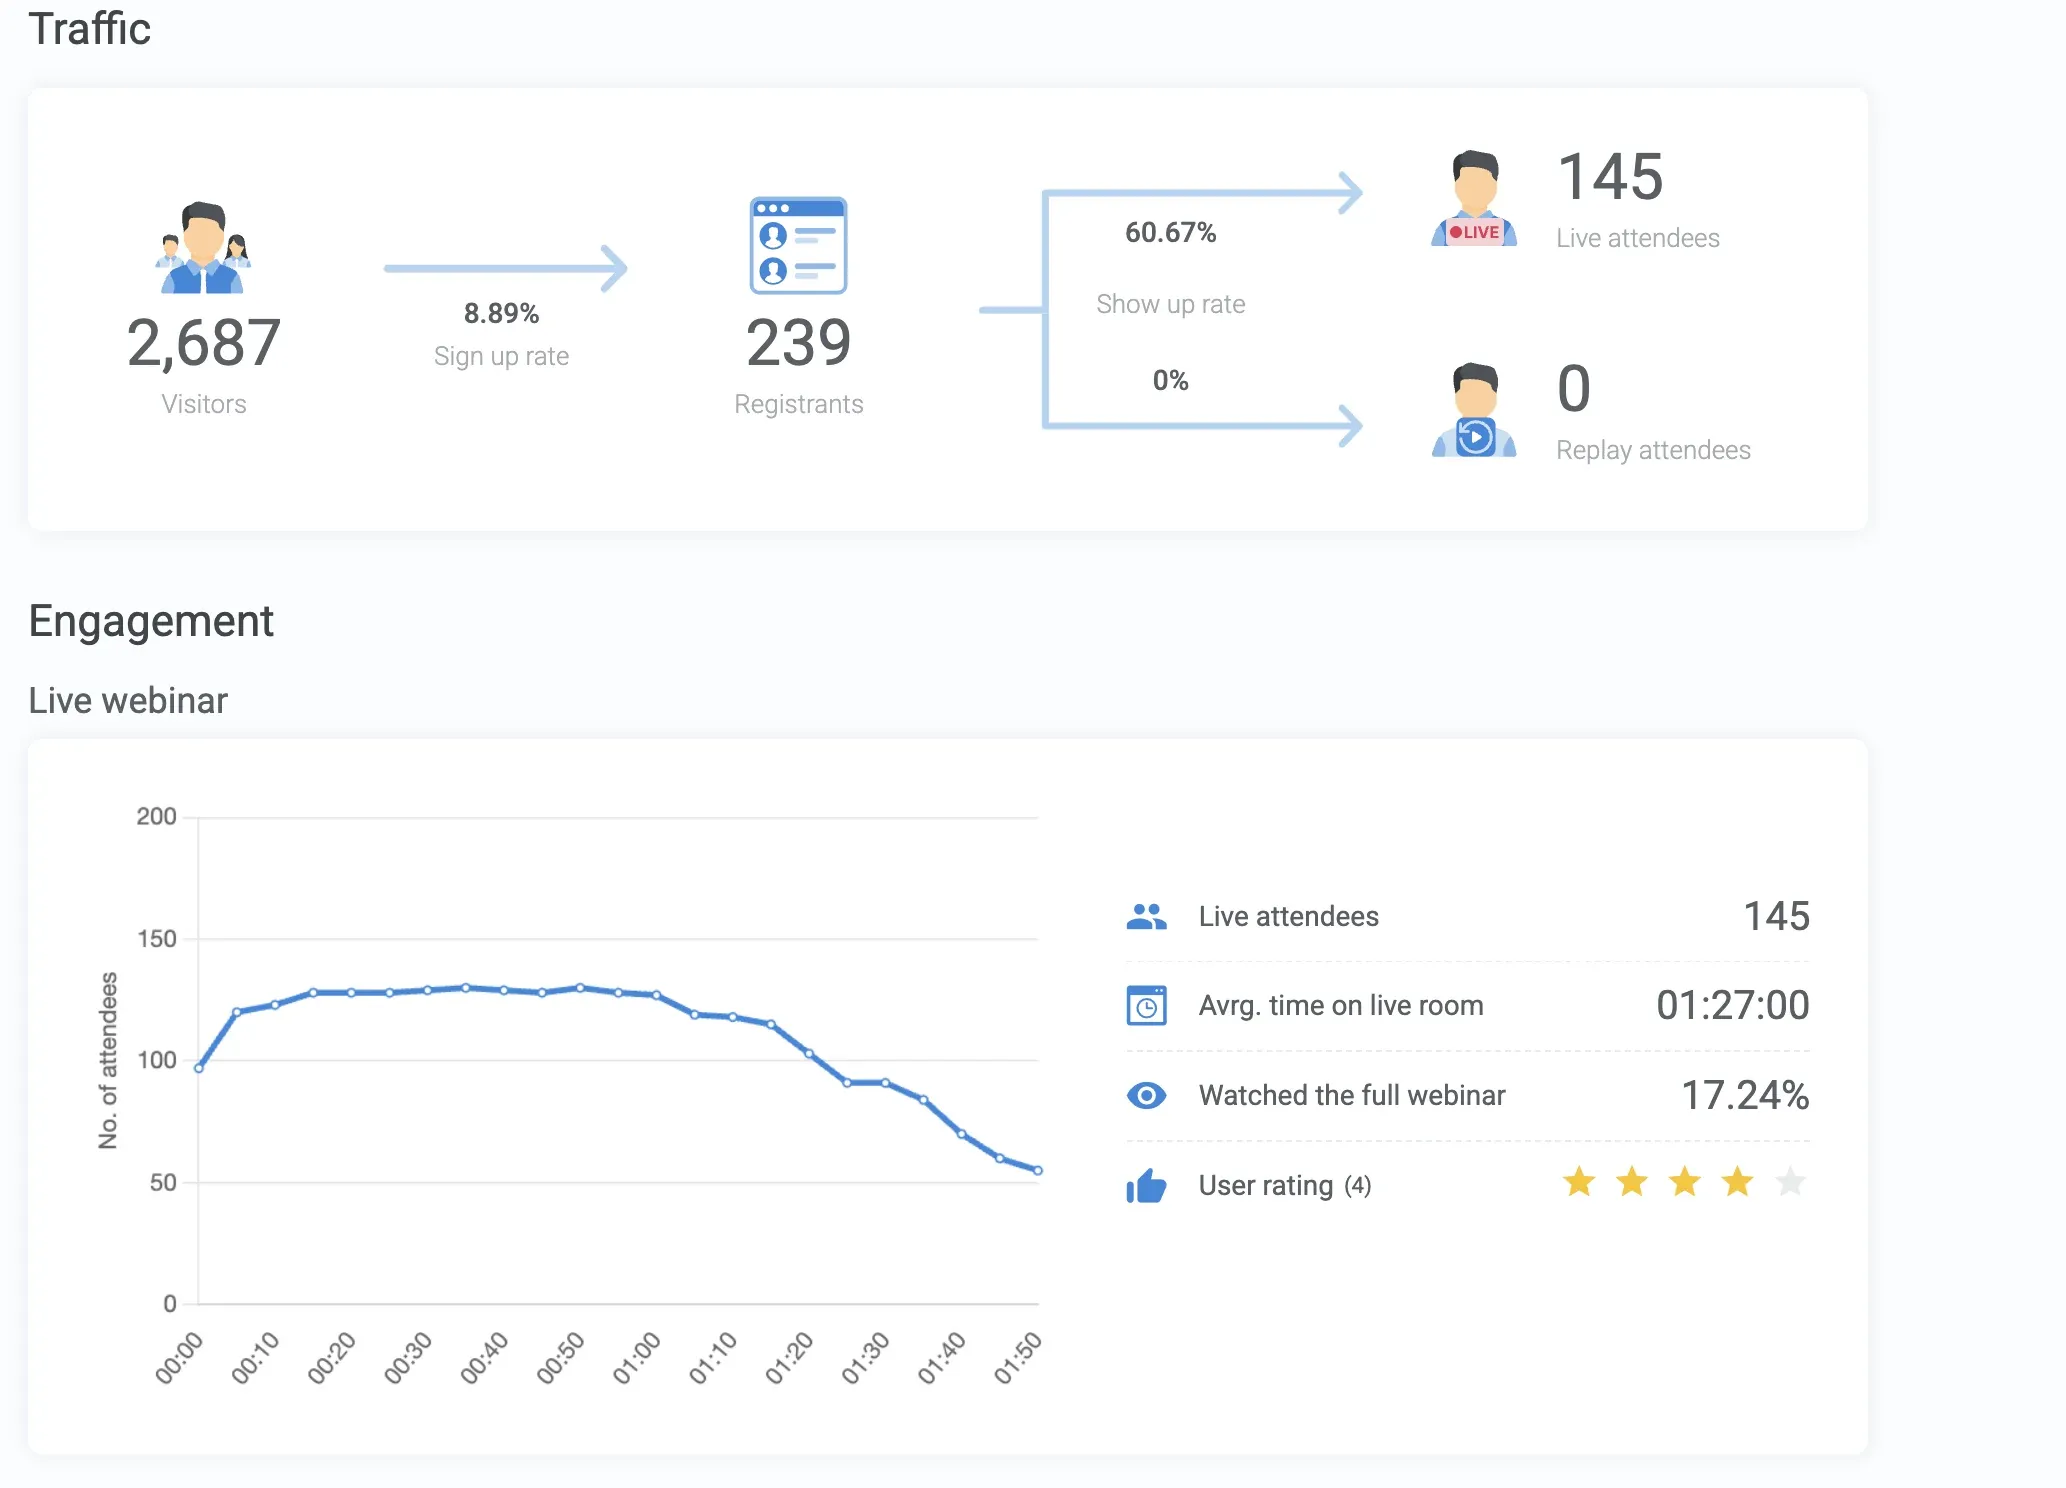This screenshot has width=2066, height=1488.
Task: Click the Traffic section heading
Action: [x=90, y=29]
